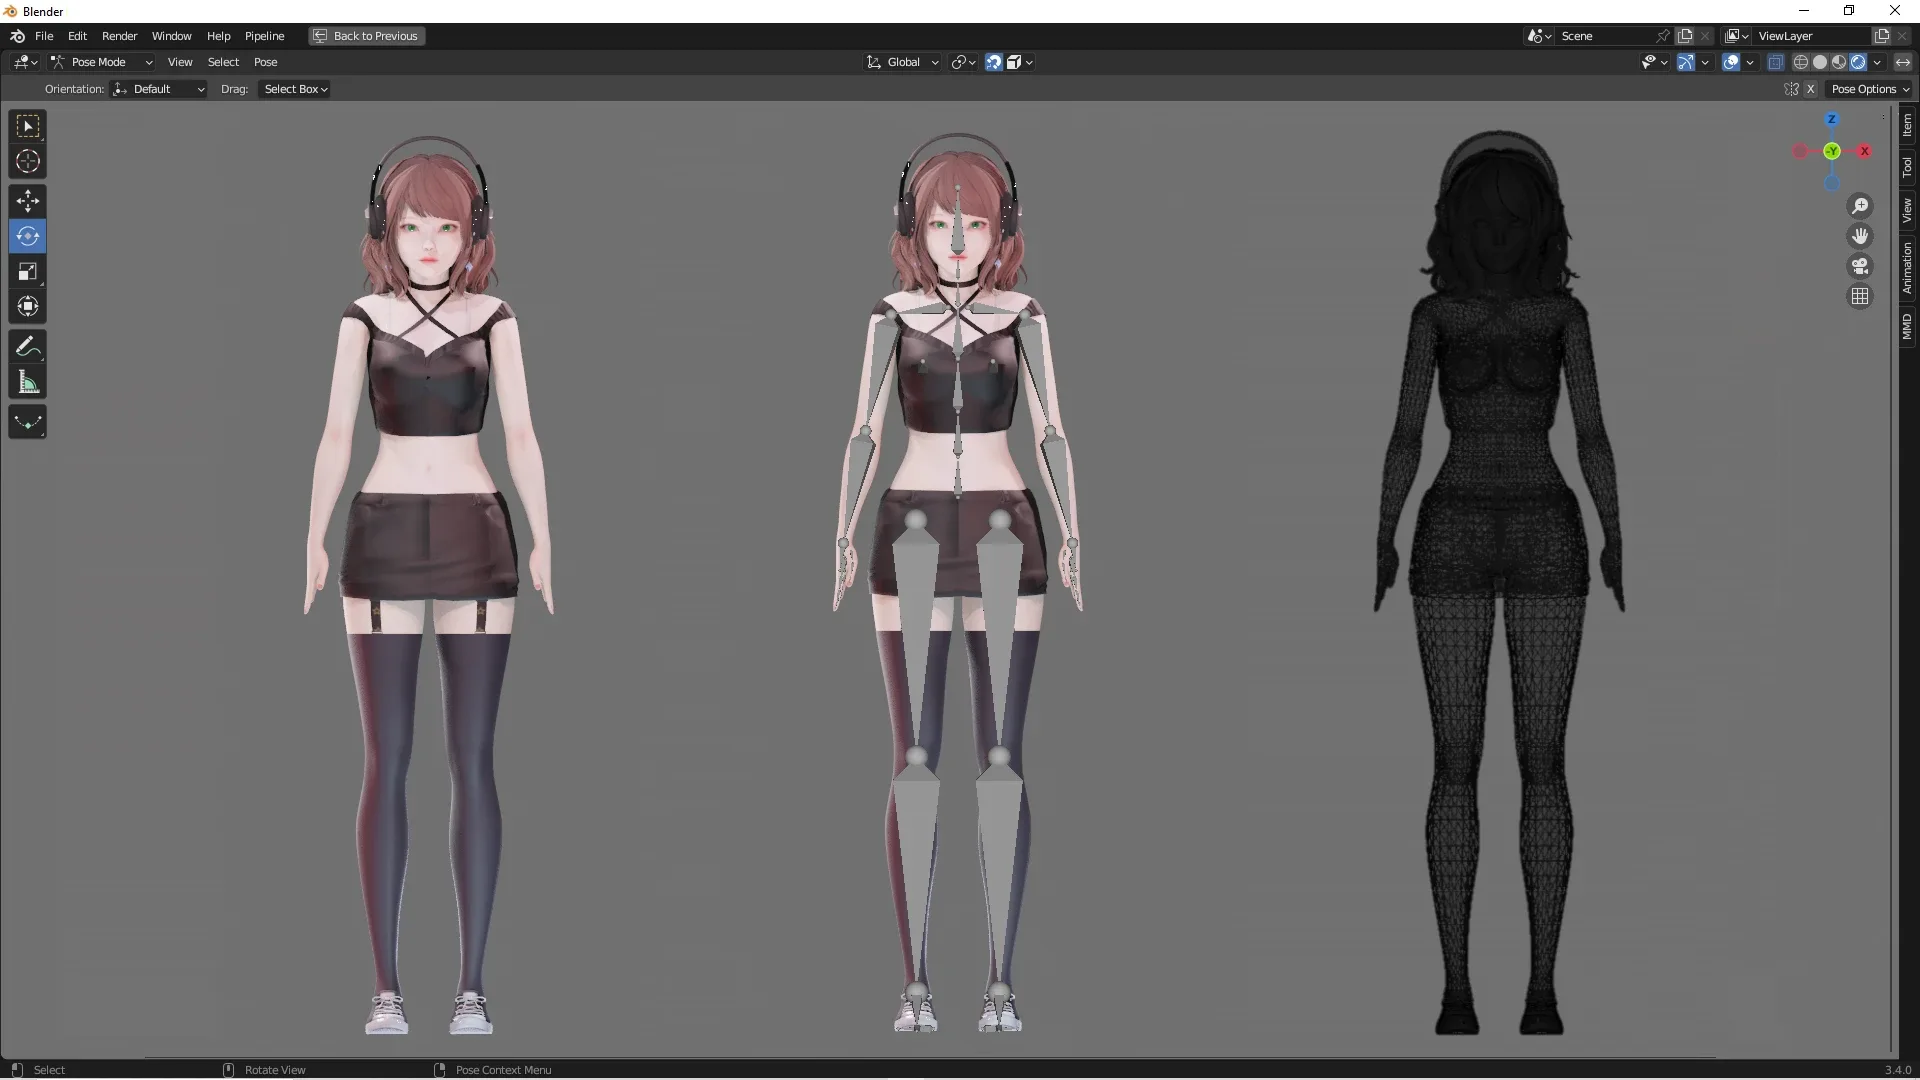Select the Measure tool

(27, 382)
